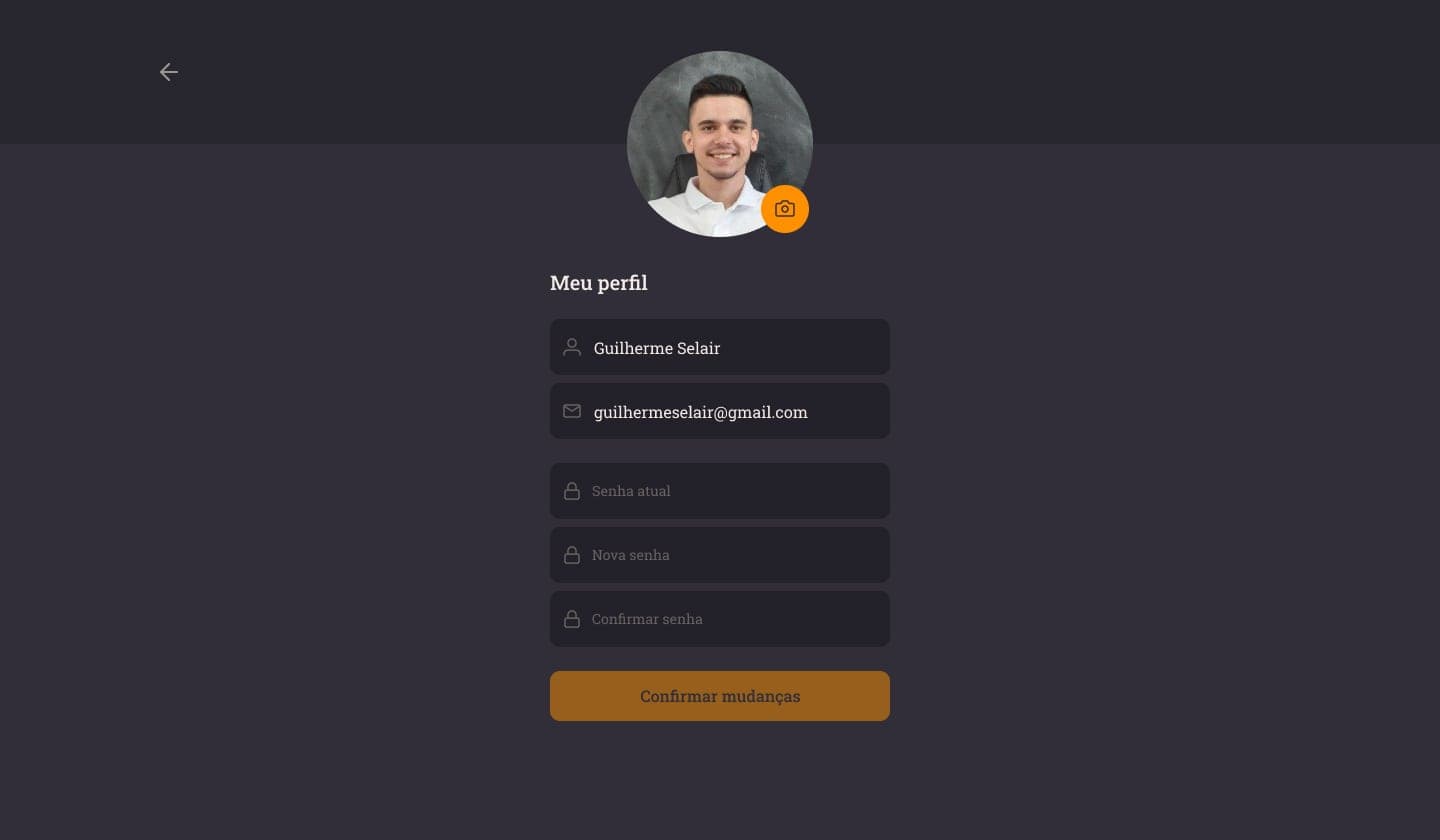Viewport: 1440px width, 840px height.
Task: Focus the name field containing Guilherme Selair
Action: [720, 347]
